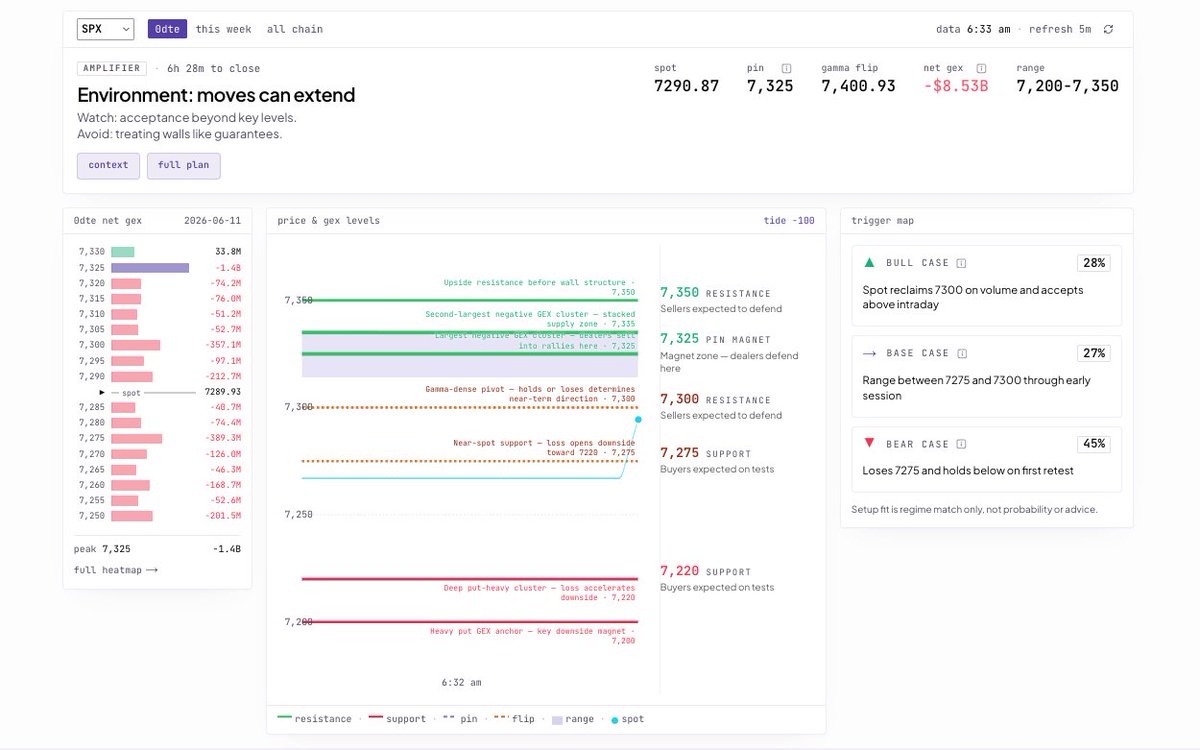Click the flip legend entry
Screen dimensions: 1200x750
tap(515, 719)
